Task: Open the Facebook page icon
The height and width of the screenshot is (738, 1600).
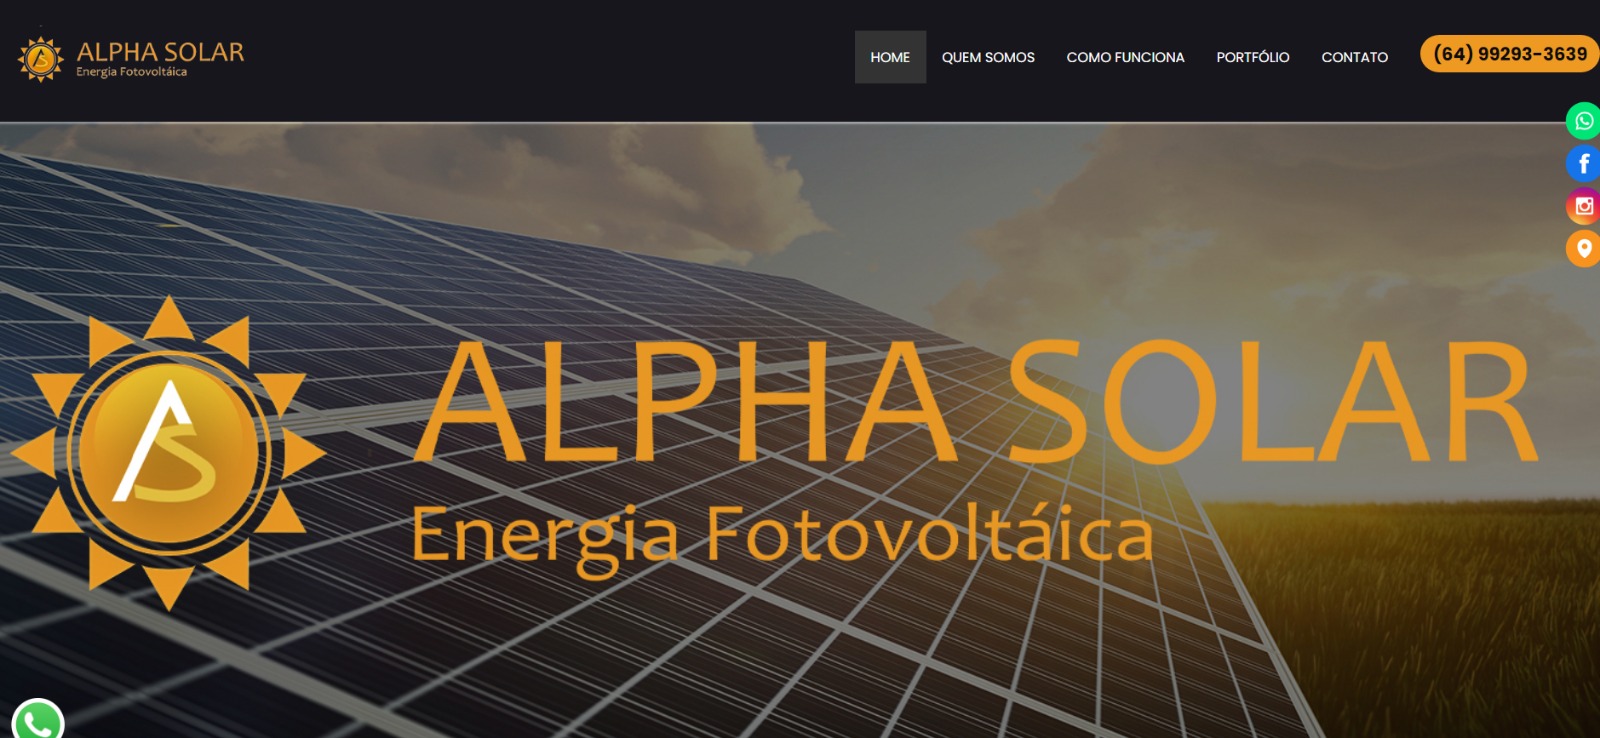Action: 1583,163
